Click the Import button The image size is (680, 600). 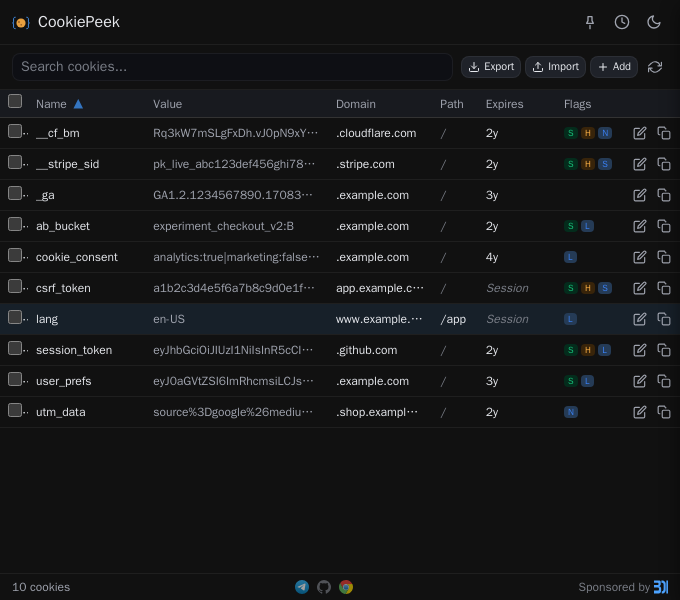click(x=555, y=67)
